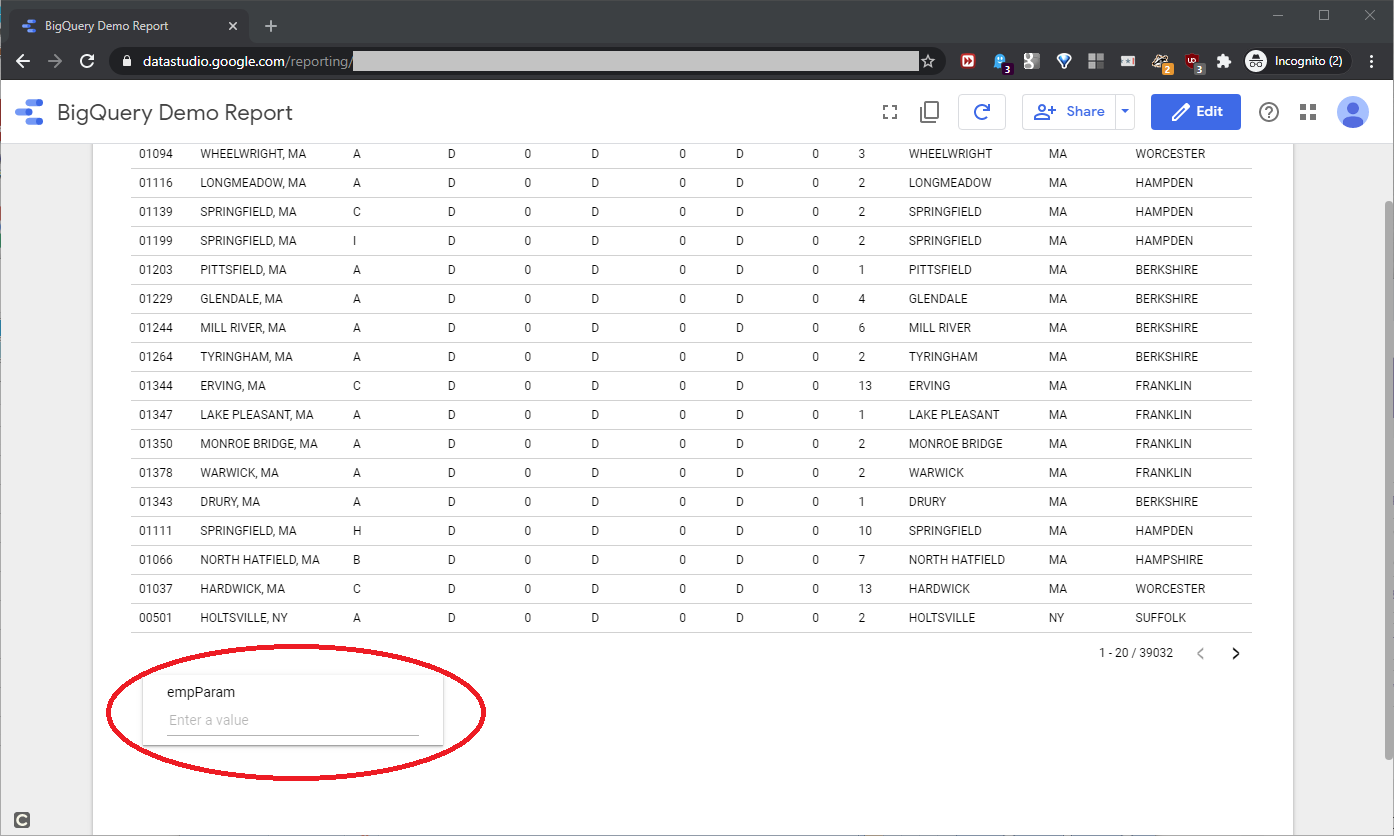Go to previous page of table
1394x836 pixels.
pyautogui.click(x=1201, y=653)
